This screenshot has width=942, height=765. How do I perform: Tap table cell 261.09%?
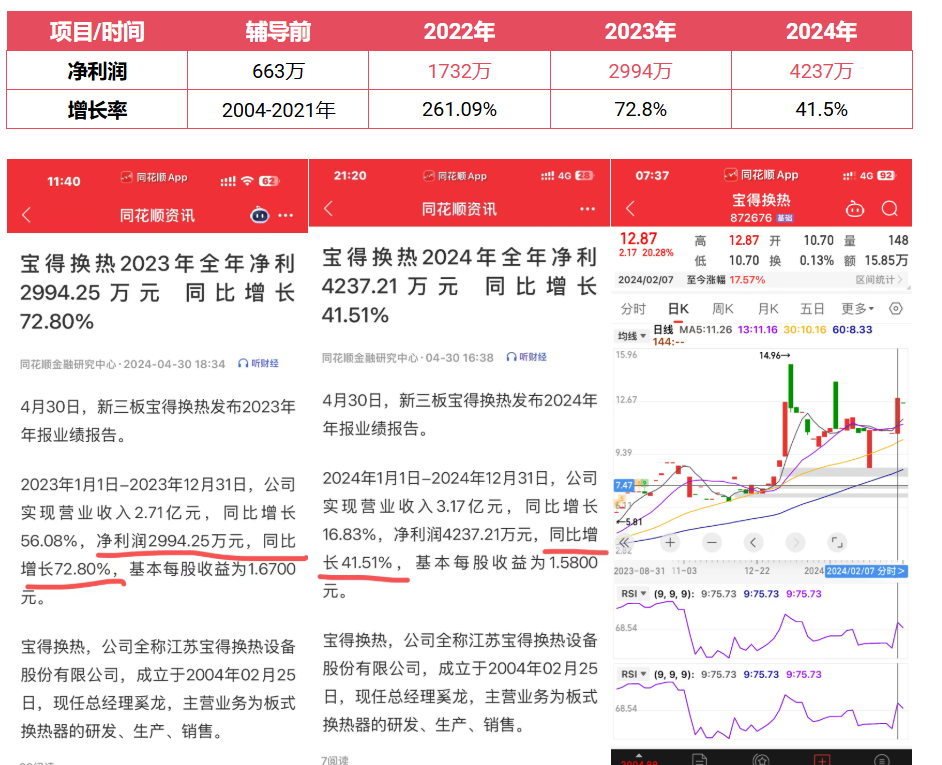click(459, 109)
